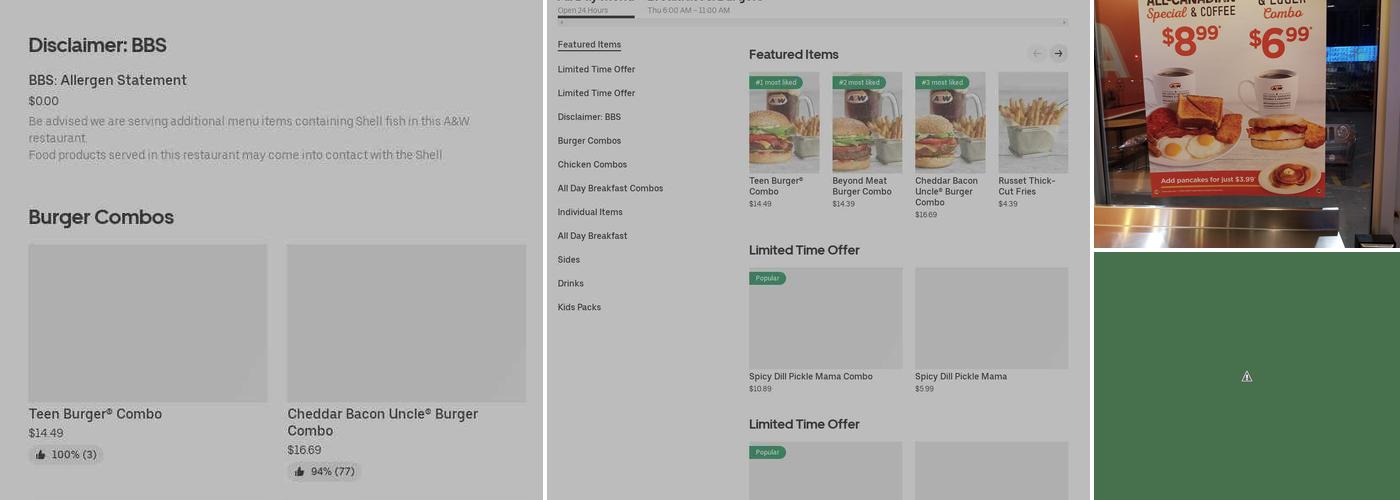The image size is (1400, 500).
Task: Click the next arrow in Featured Items
Action: pos(1058,54)
